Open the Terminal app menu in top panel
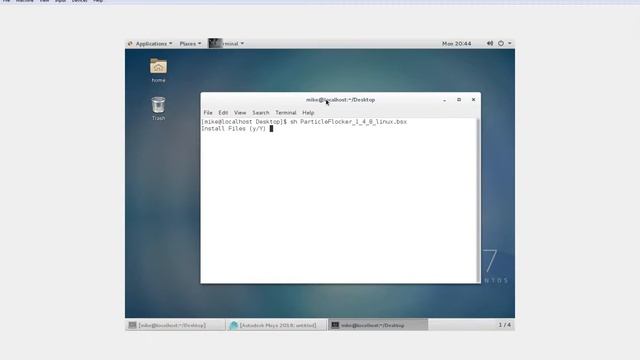The height and width of the screenshot is (360, 640). tap(227, 43)
